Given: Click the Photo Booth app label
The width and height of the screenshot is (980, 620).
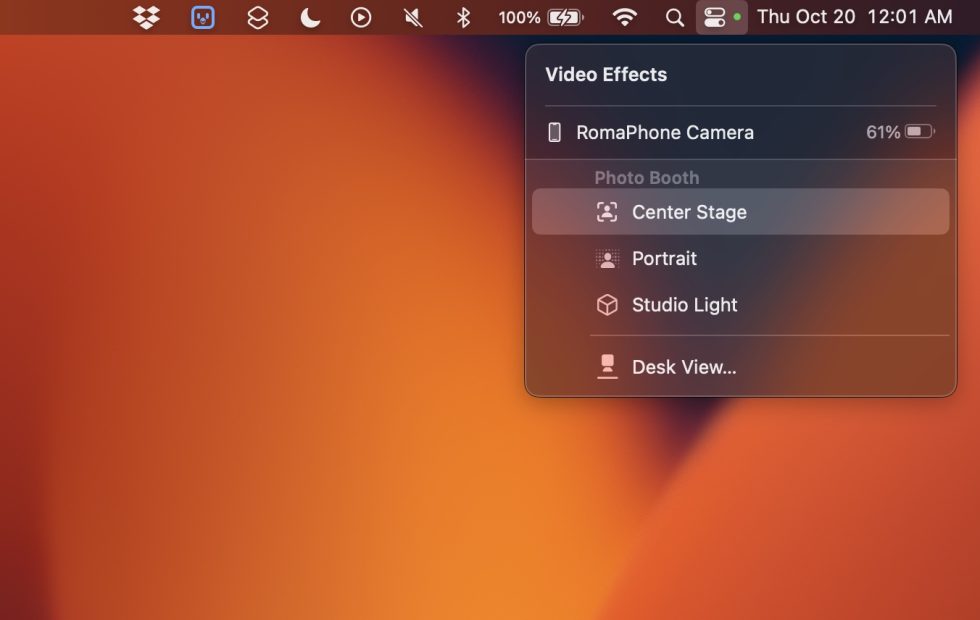Looking at the screenshot, I should pyautogui.click(x=646, y=178).
